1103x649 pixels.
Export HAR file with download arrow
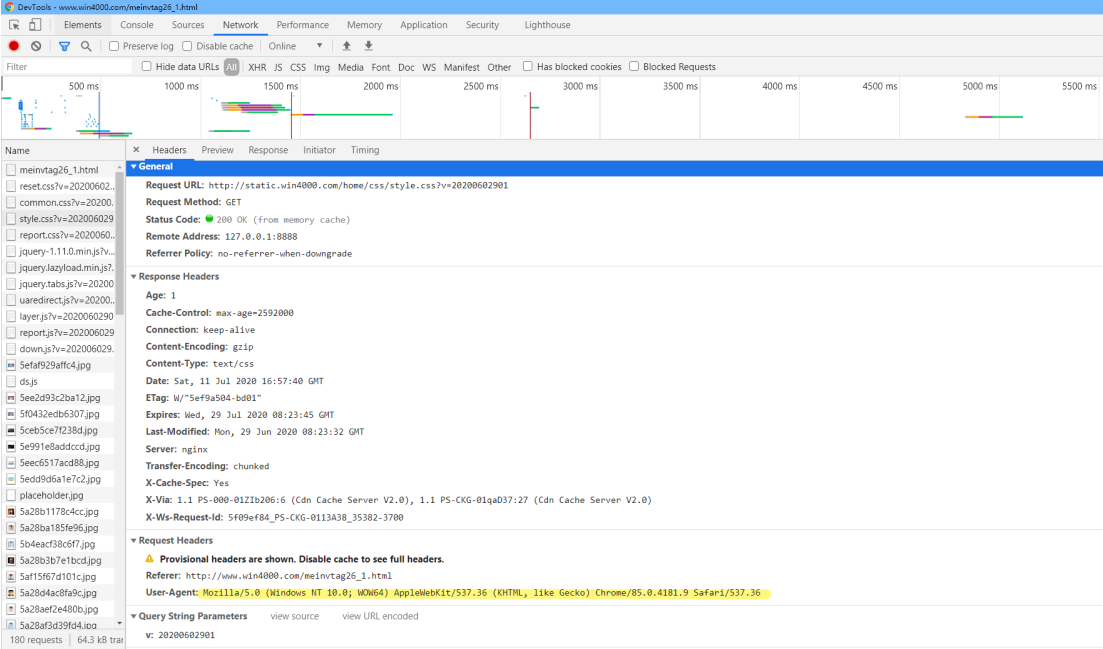click(x=368, y=46)
